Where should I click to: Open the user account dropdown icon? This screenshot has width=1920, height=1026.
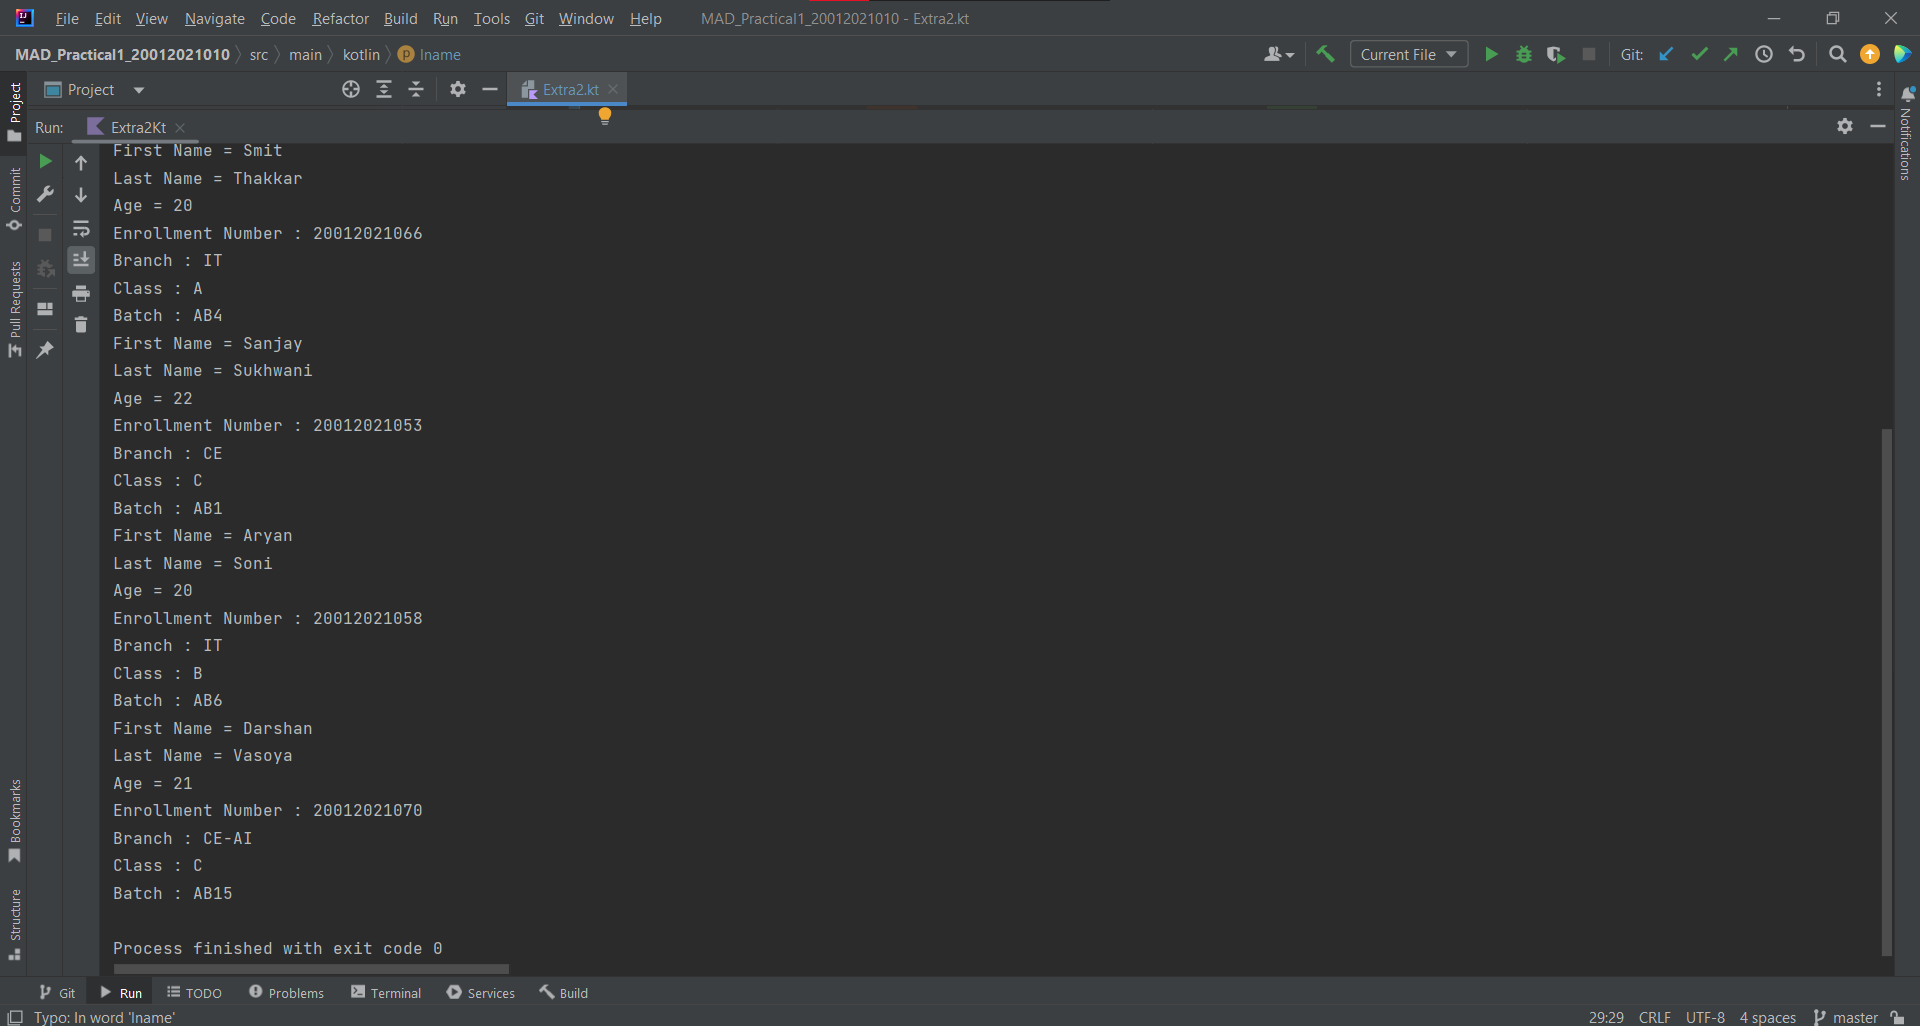[1278, 54]
